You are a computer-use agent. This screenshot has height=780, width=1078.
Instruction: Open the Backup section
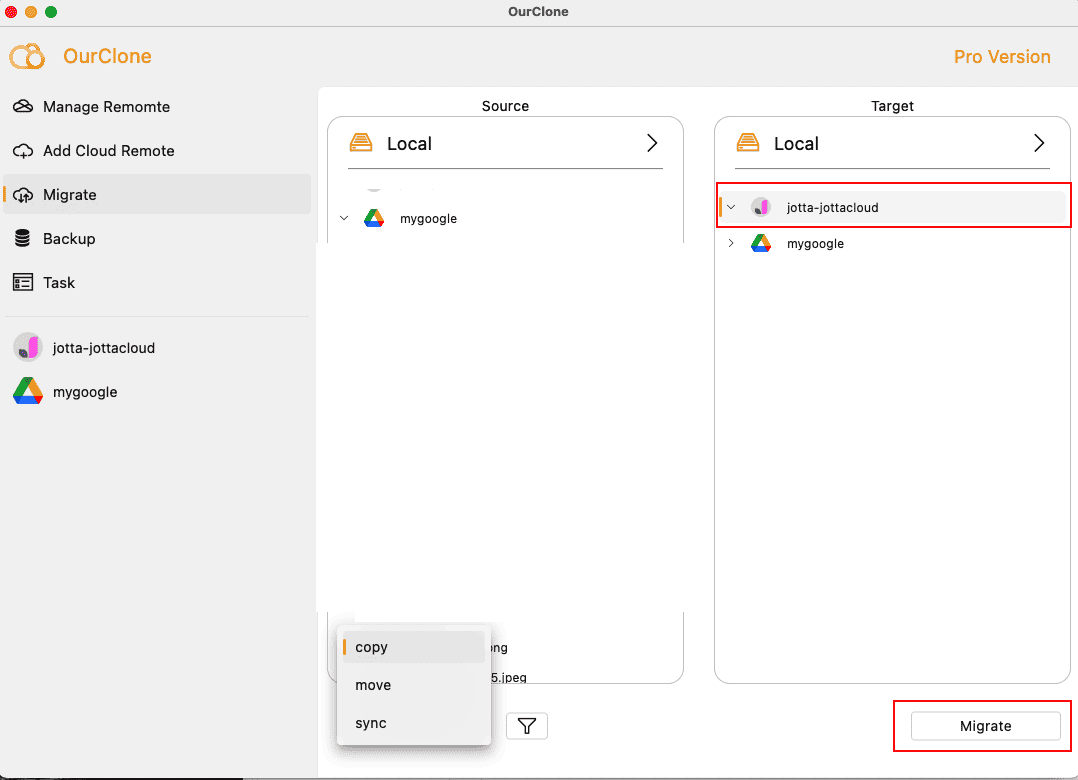tap(70, 238)
